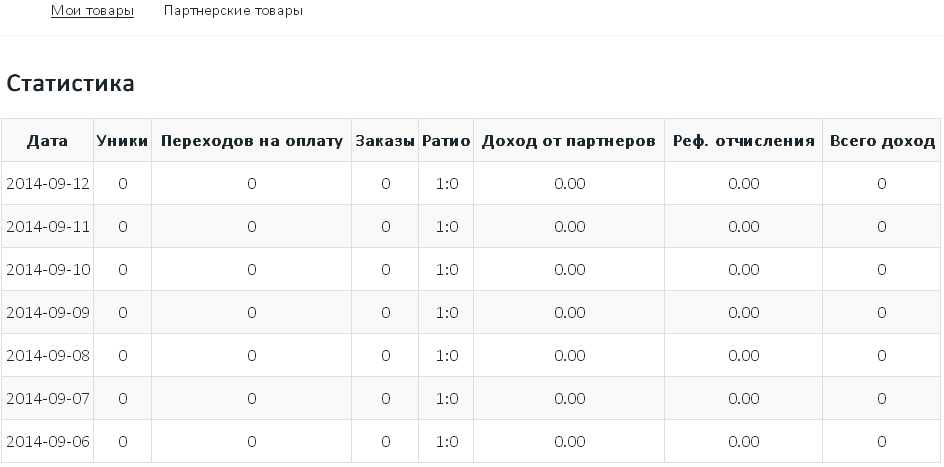Select Доход от партнеров value for 2014-09-09
Viewport: 944px width, 467px height.
coord(569,313)
